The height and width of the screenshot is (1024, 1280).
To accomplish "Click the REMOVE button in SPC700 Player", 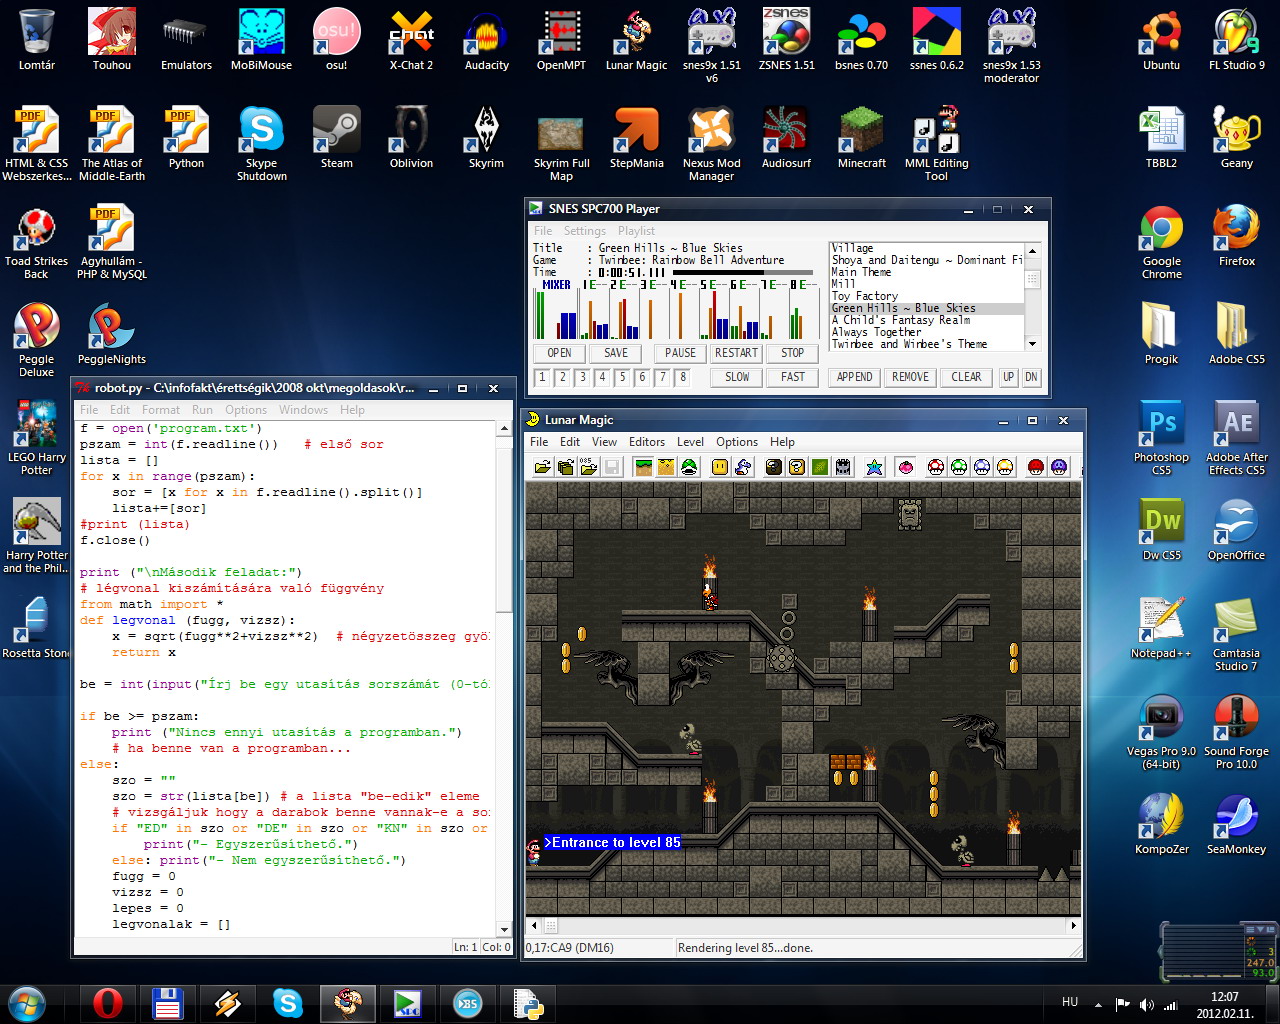I will pyautogui.click(x=911, y=377).
